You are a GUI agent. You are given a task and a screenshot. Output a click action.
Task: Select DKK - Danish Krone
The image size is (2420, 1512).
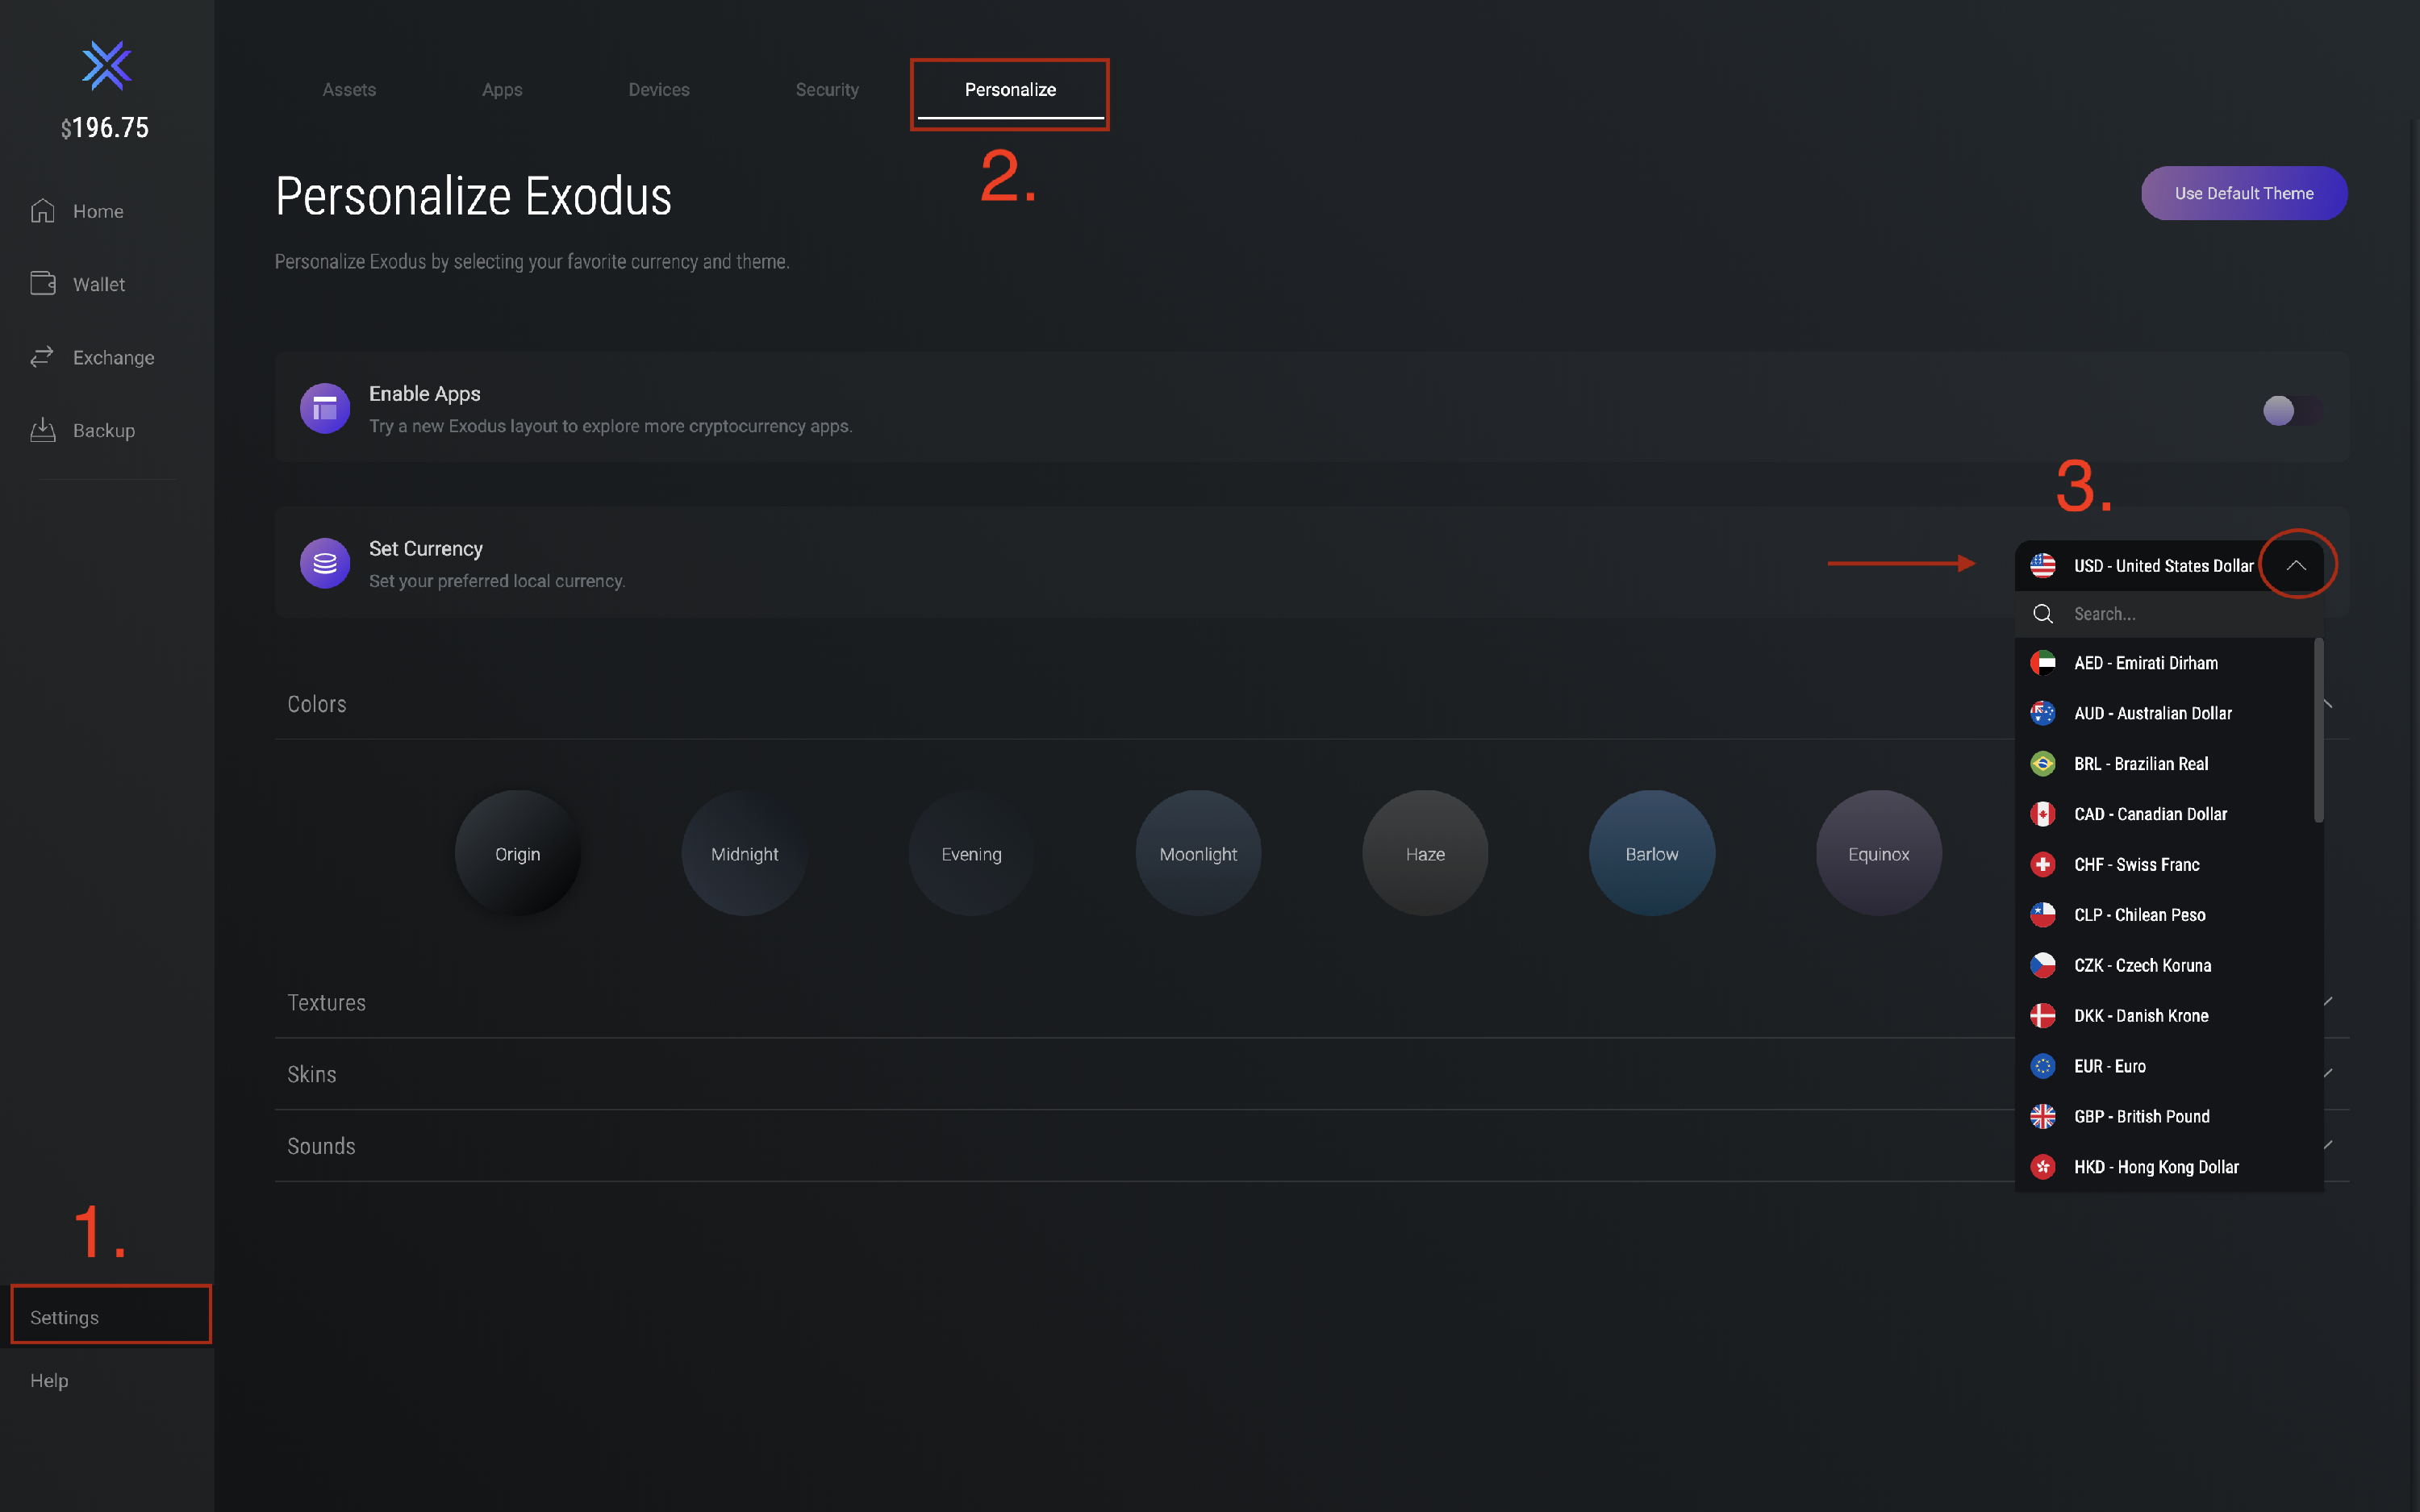[x=2166, y=1015]
